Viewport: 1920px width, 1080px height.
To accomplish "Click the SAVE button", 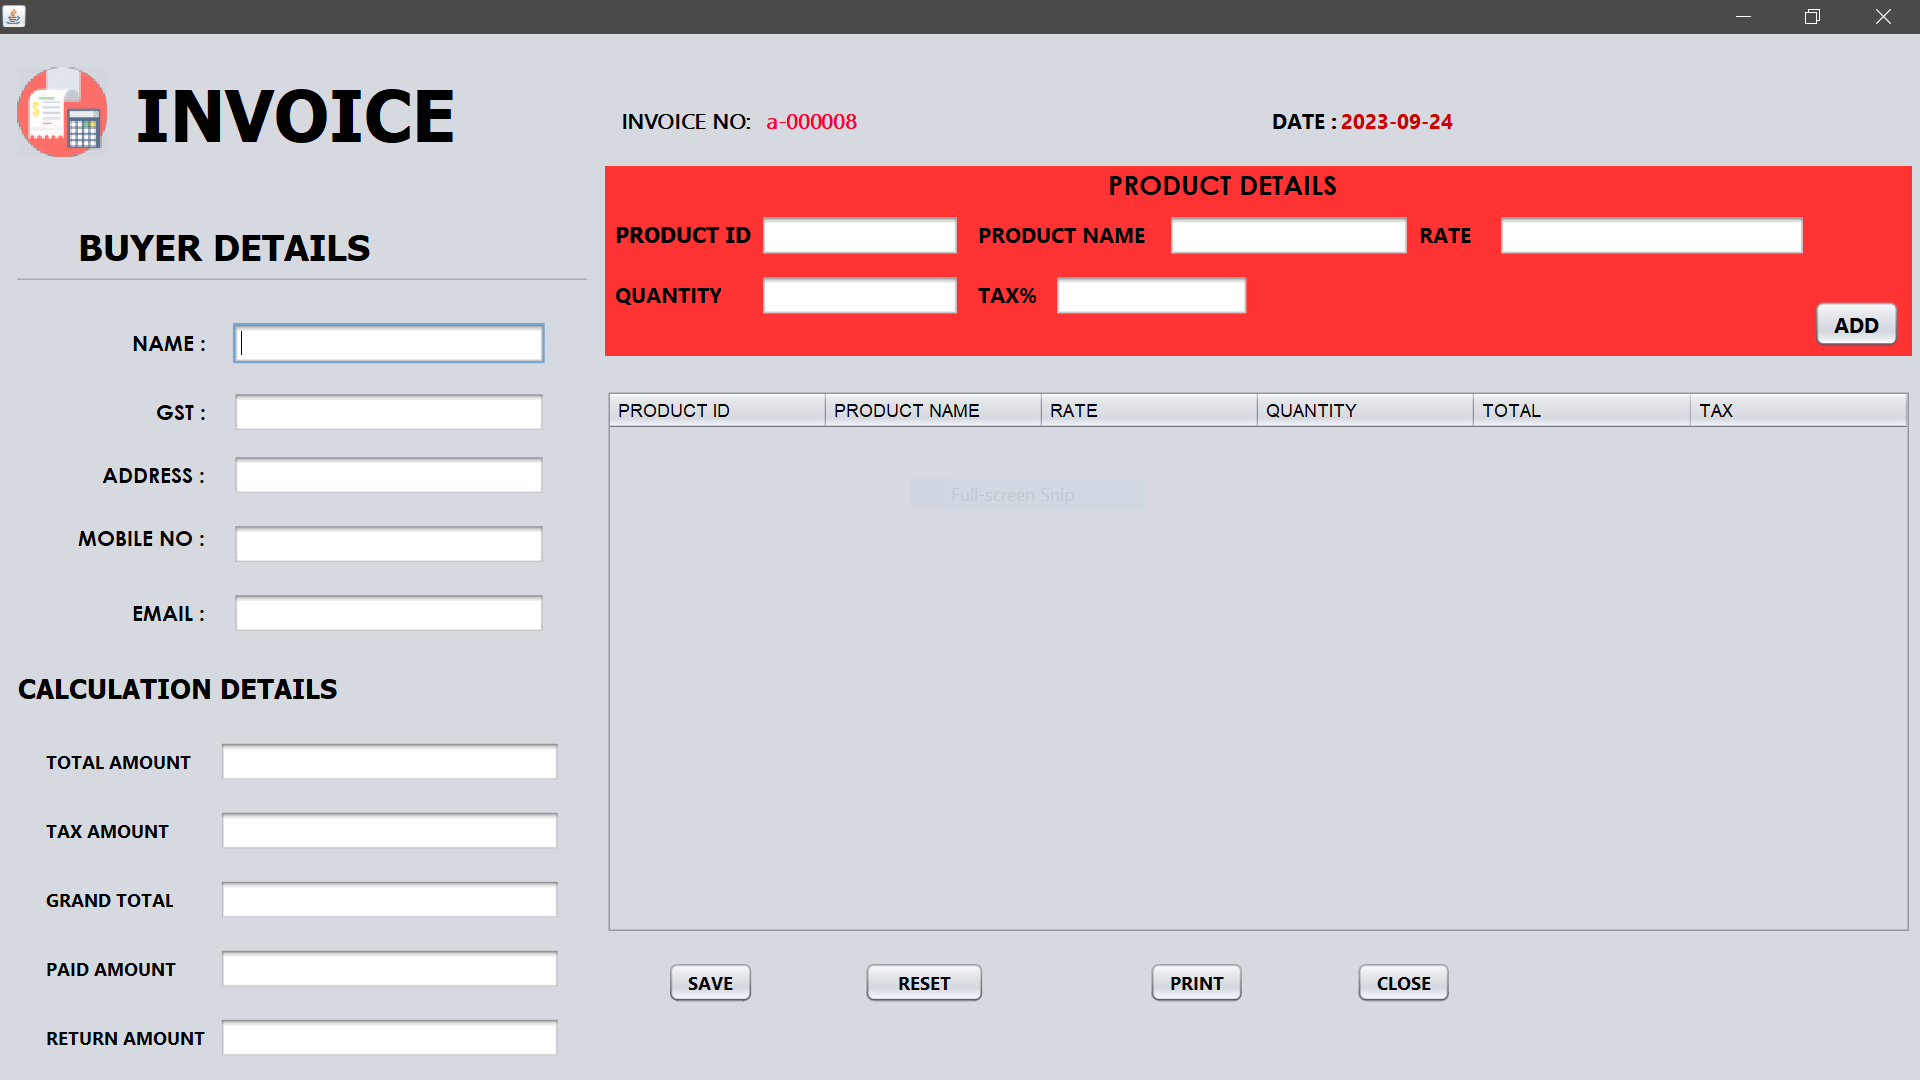I will coord(710,982).
